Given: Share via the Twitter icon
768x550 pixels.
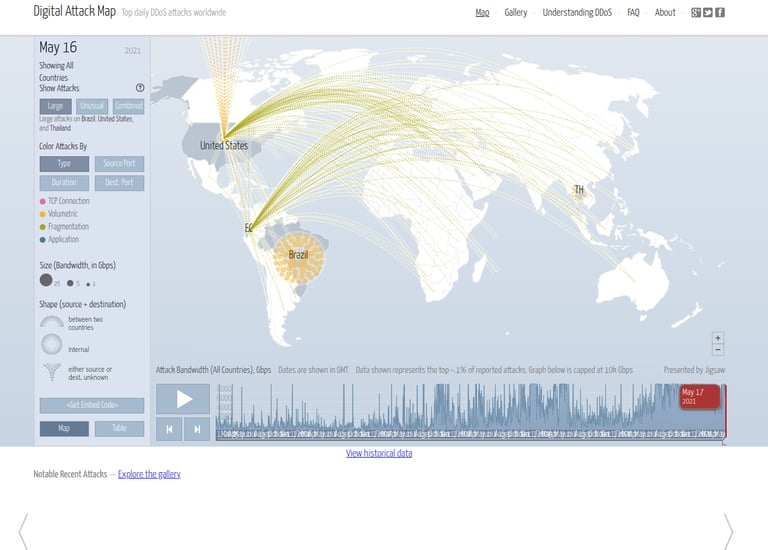Looking at the screenshot, I should pyautogui.click(x=708, y=13).
